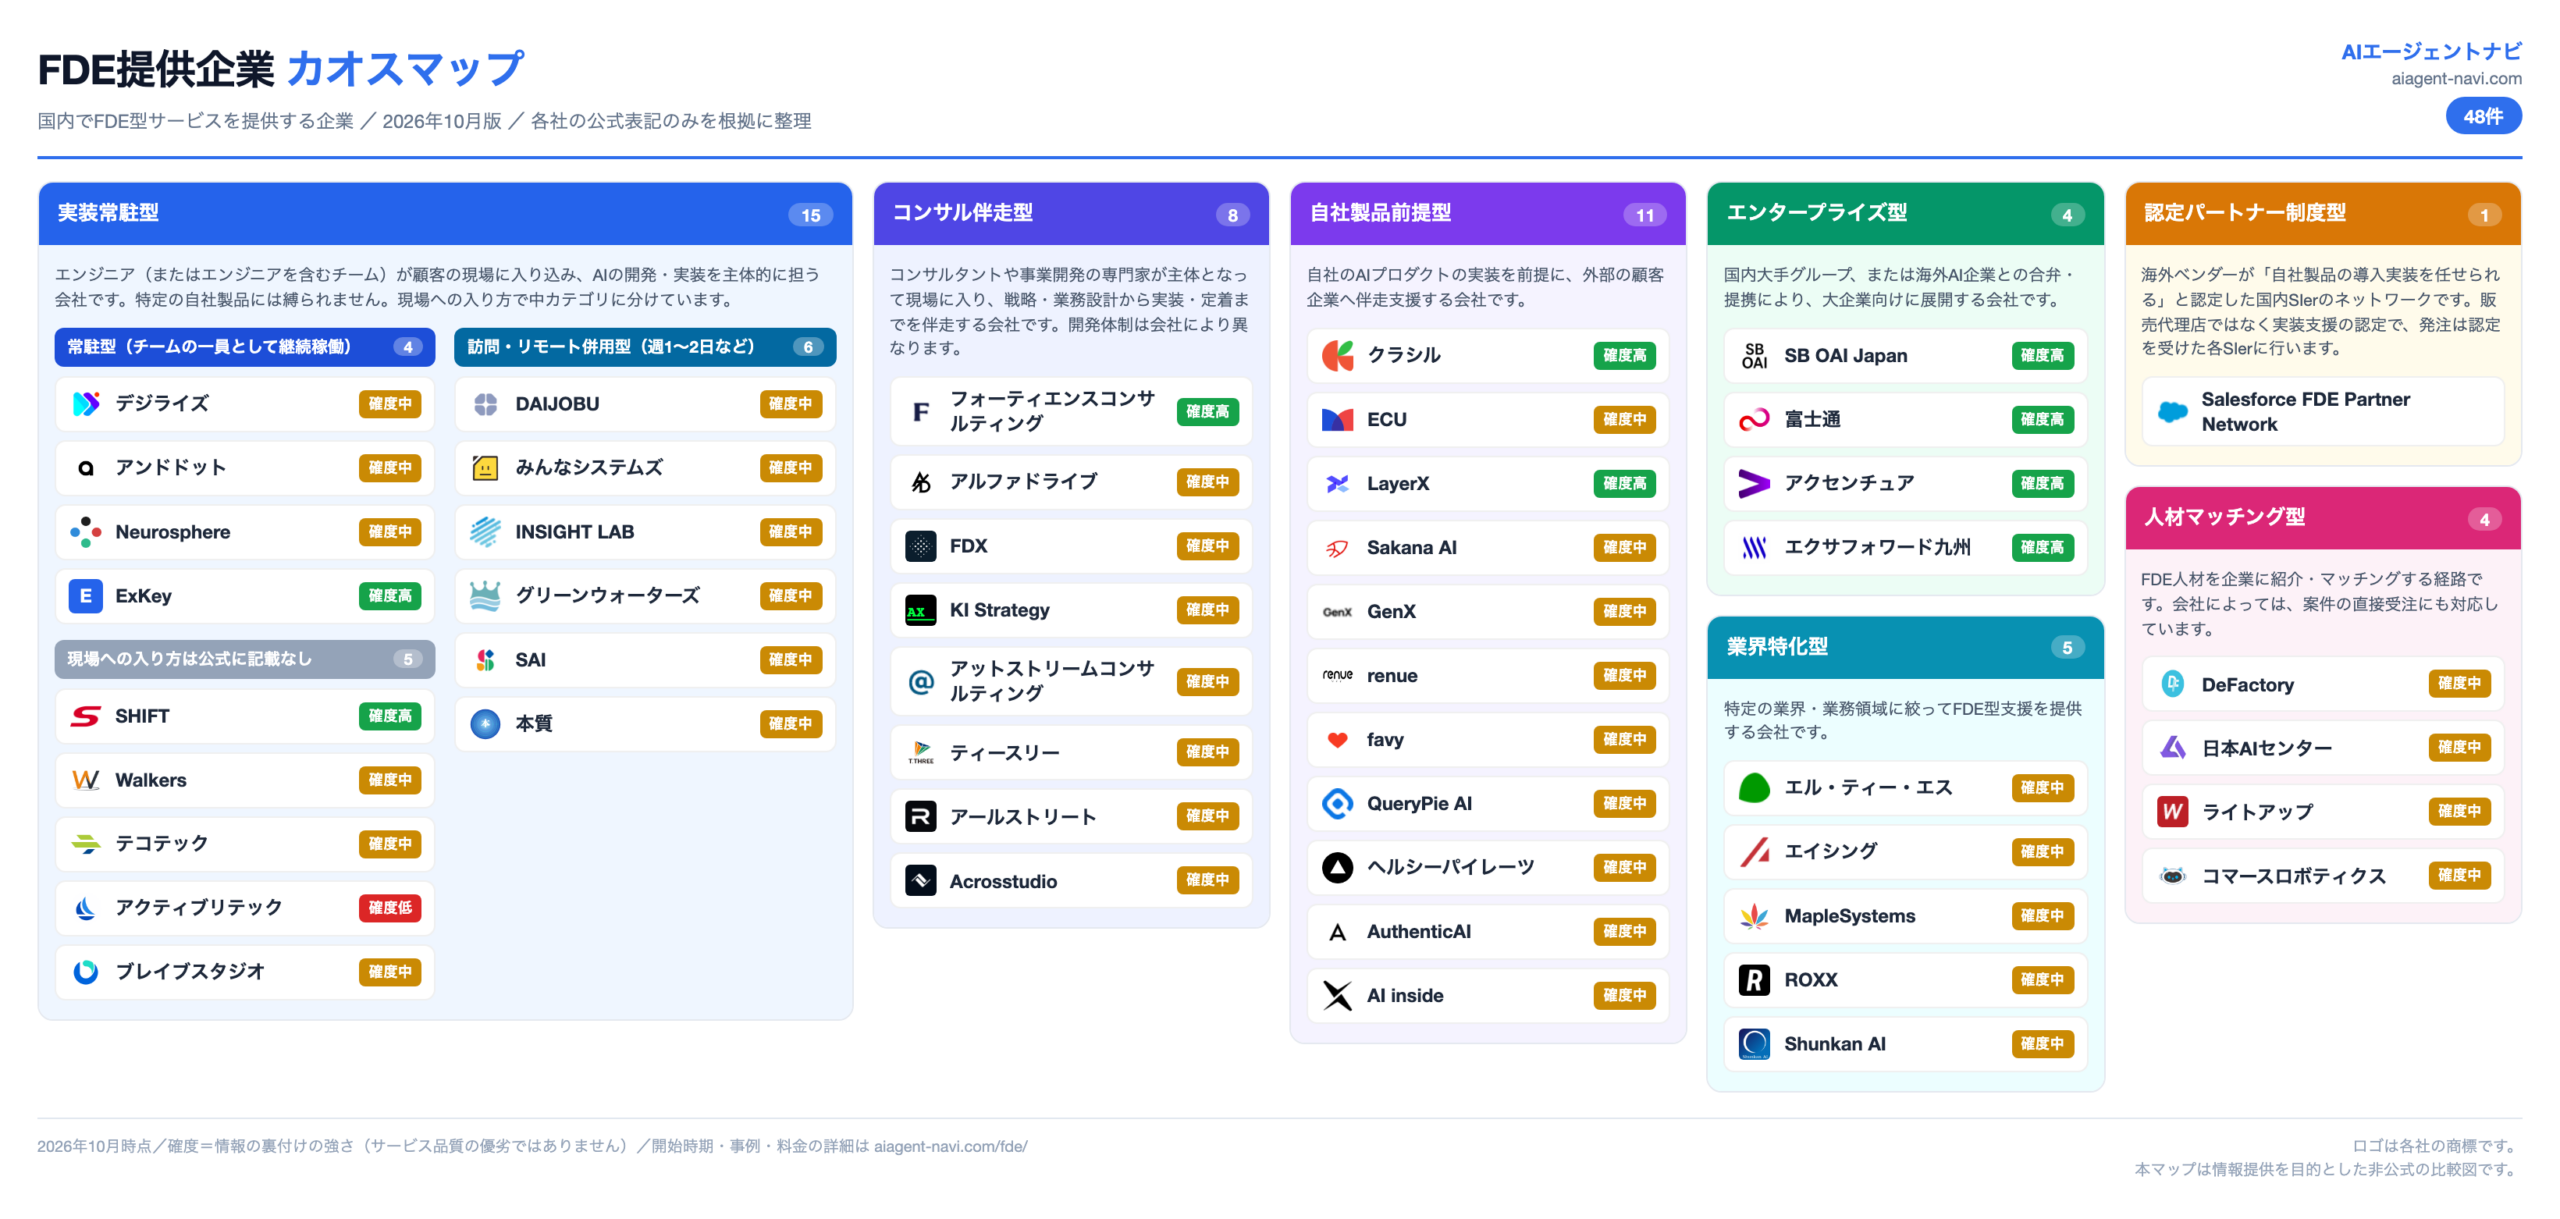Click the Acrosstudio logo icon

coord(921,881)
